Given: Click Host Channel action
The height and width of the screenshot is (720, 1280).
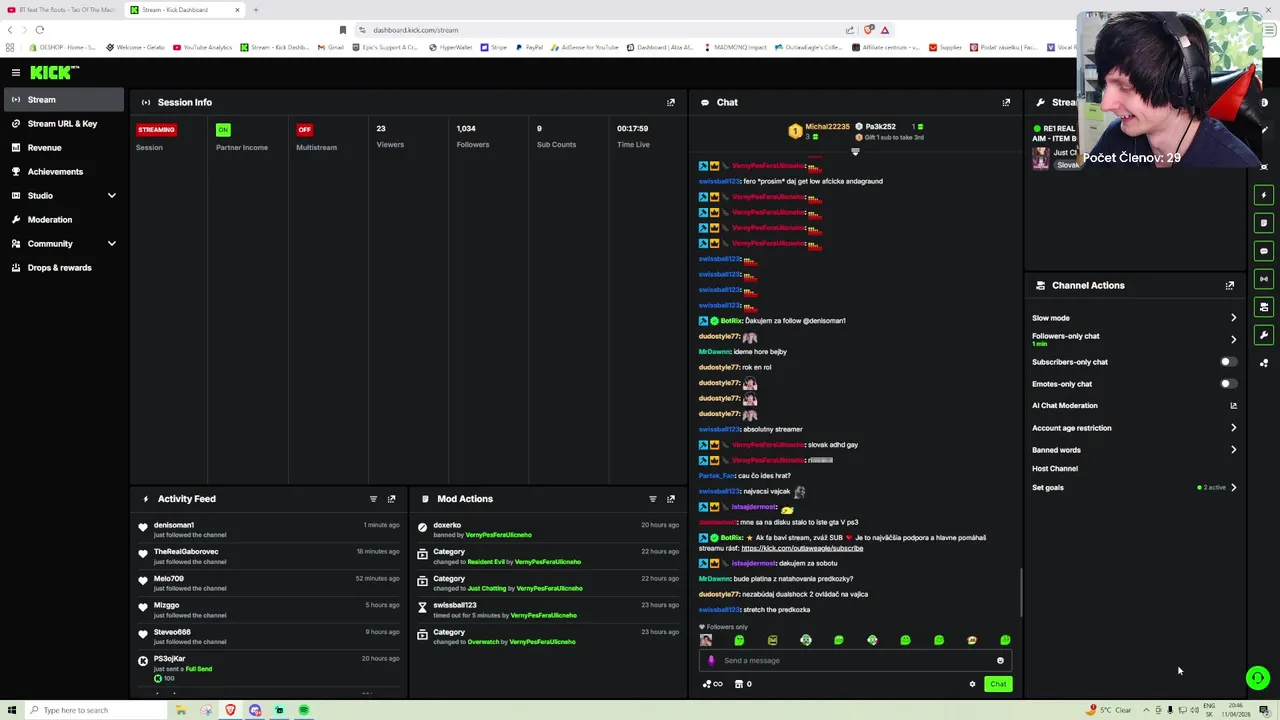Looking at the screenshot, I should (x=1055, y=469).
